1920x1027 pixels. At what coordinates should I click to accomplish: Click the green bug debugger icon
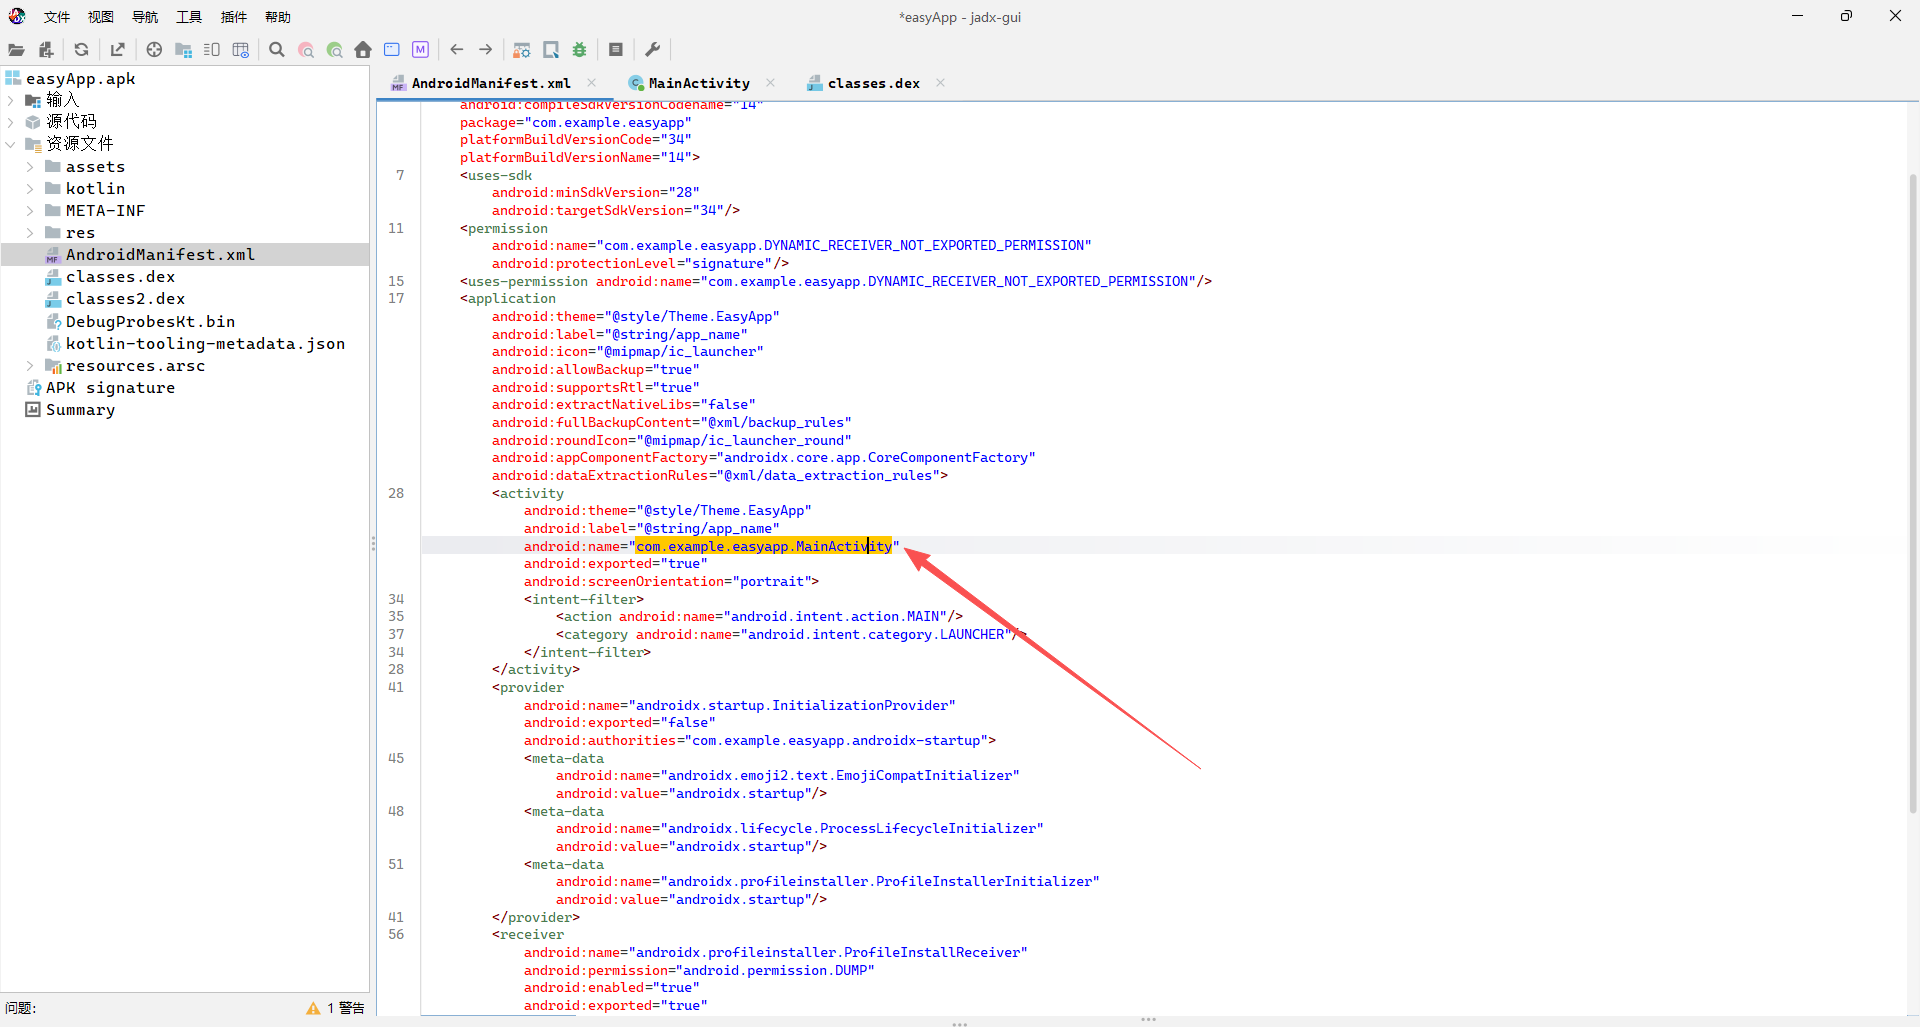[579, 50]
